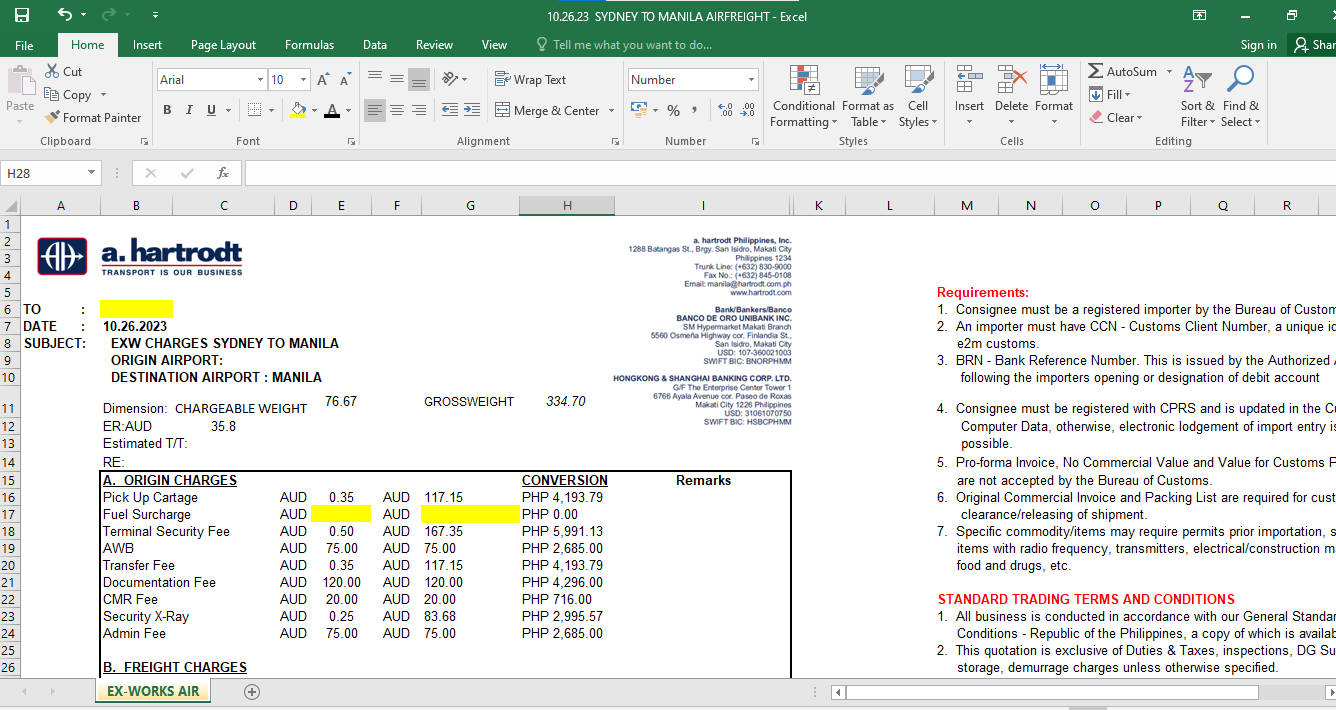
Task: Click insert function fx button
Action: 223,173
